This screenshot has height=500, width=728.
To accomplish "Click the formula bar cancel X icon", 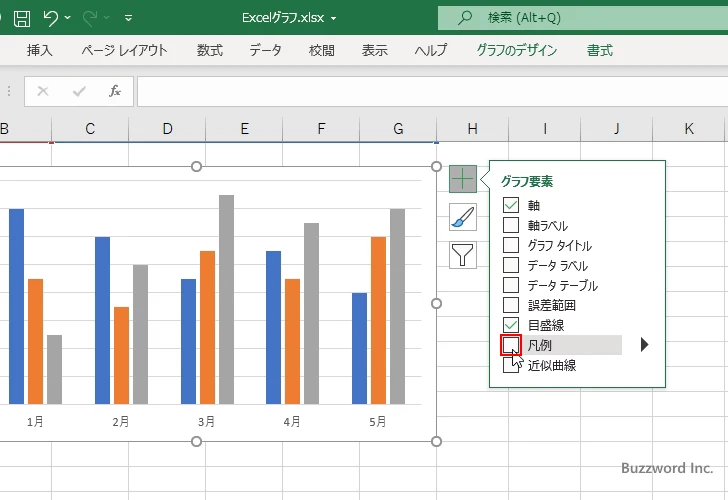I will [x=43, y=91].
